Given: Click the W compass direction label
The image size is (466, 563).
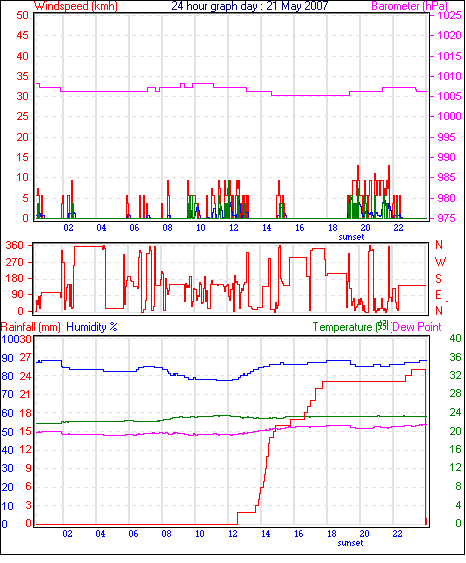Looking at the screenshot, I should click(441, 262).
